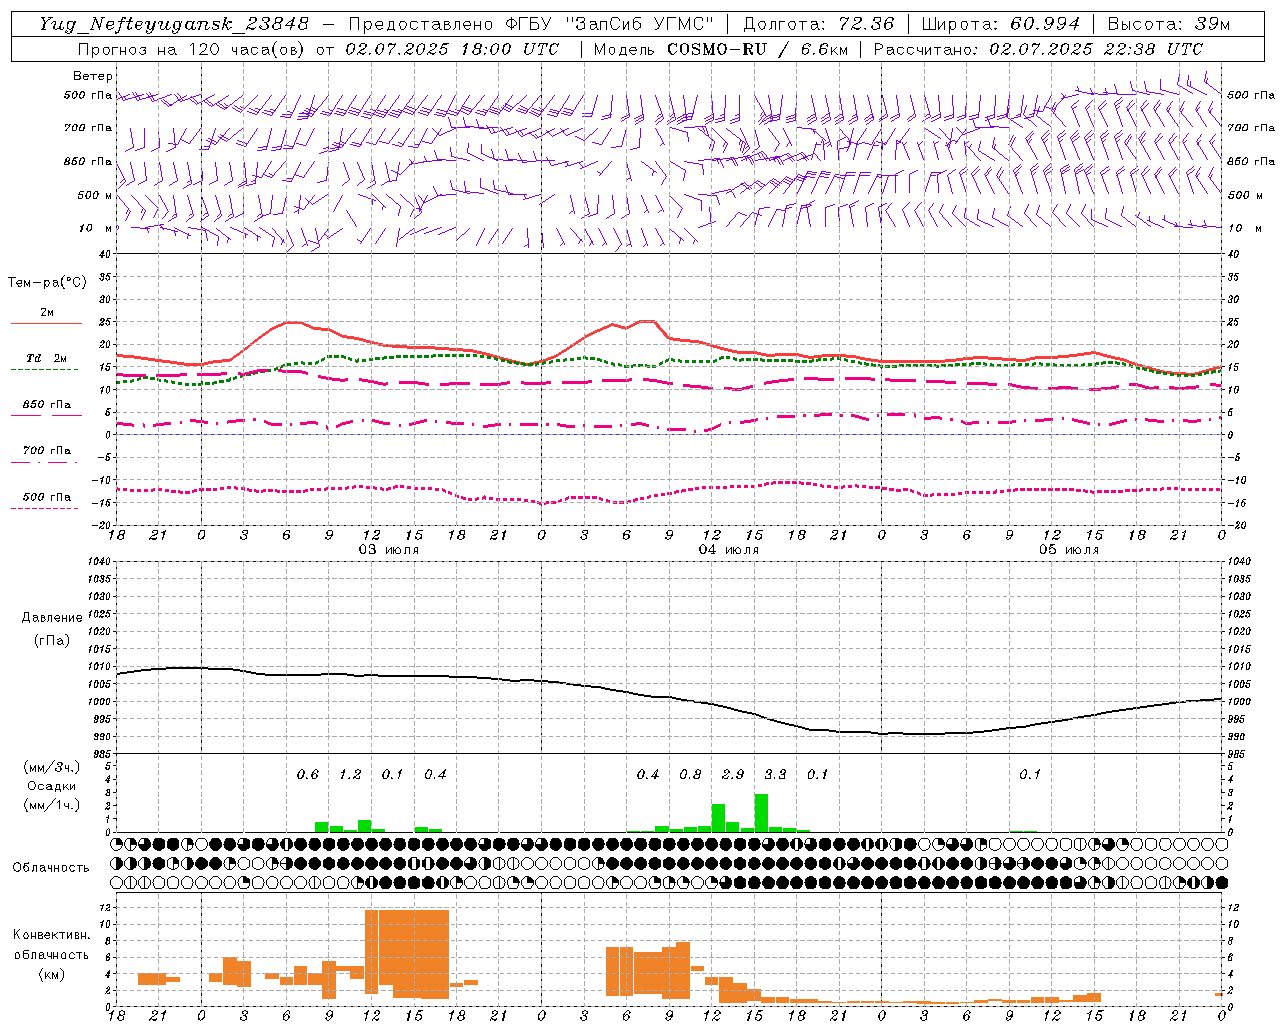
Task: Click "850 гПа" in the temperature legend
Action: tap(47, 405)
